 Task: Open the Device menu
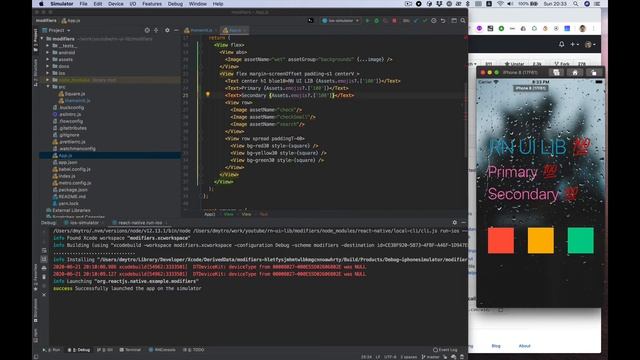[116, 4]
